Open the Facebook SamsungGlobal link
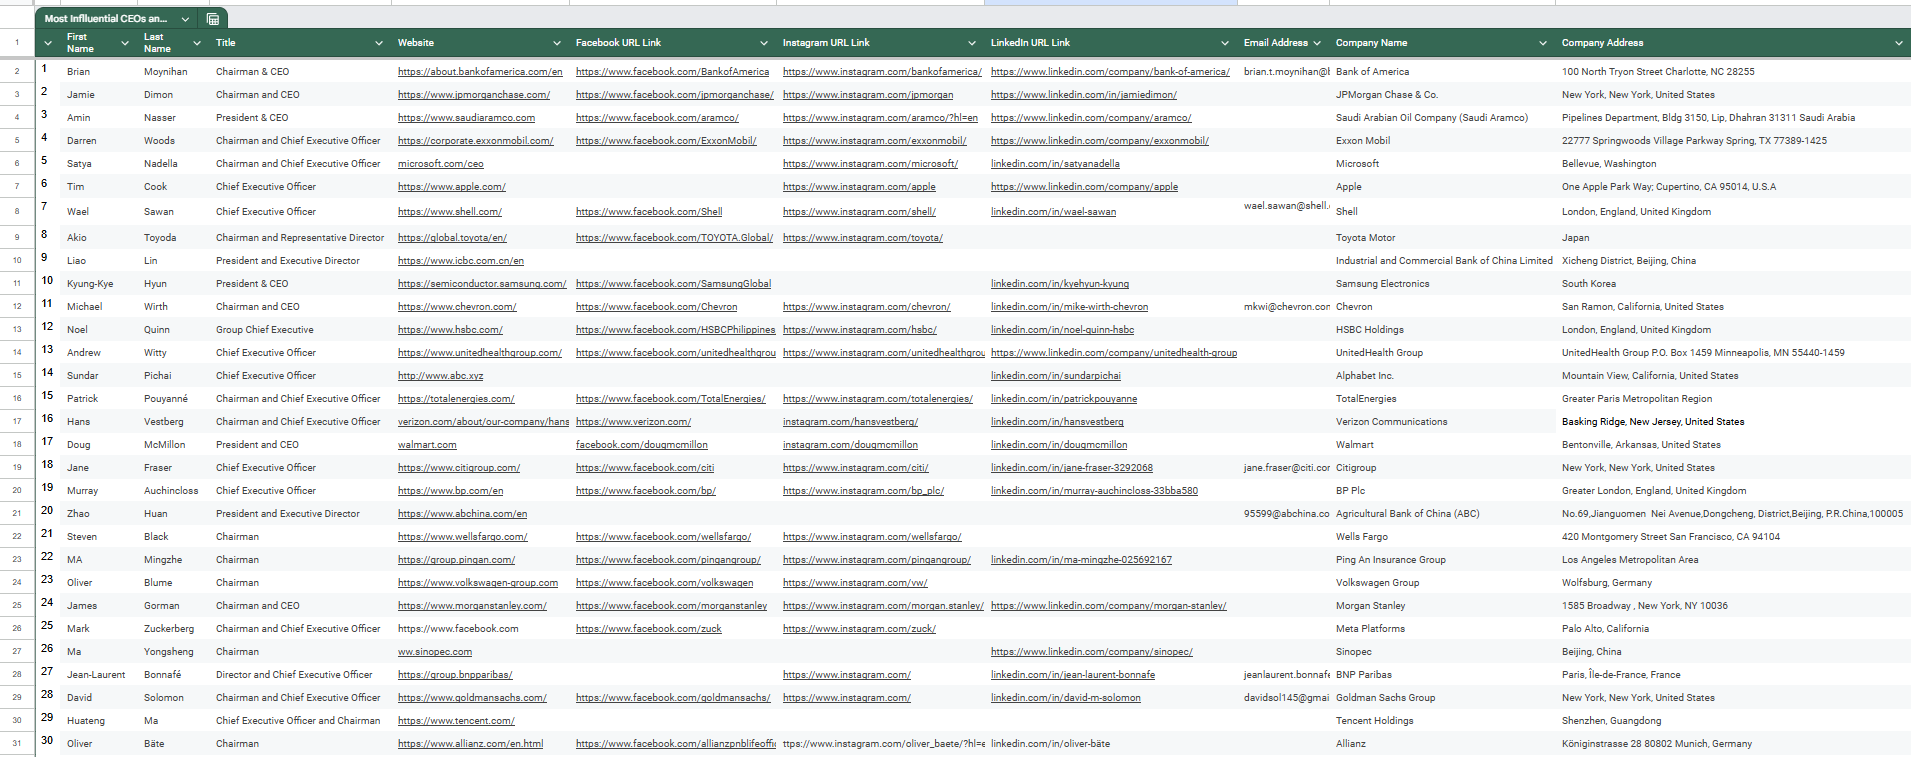The image size is (1911, 757). click(673, 284)
